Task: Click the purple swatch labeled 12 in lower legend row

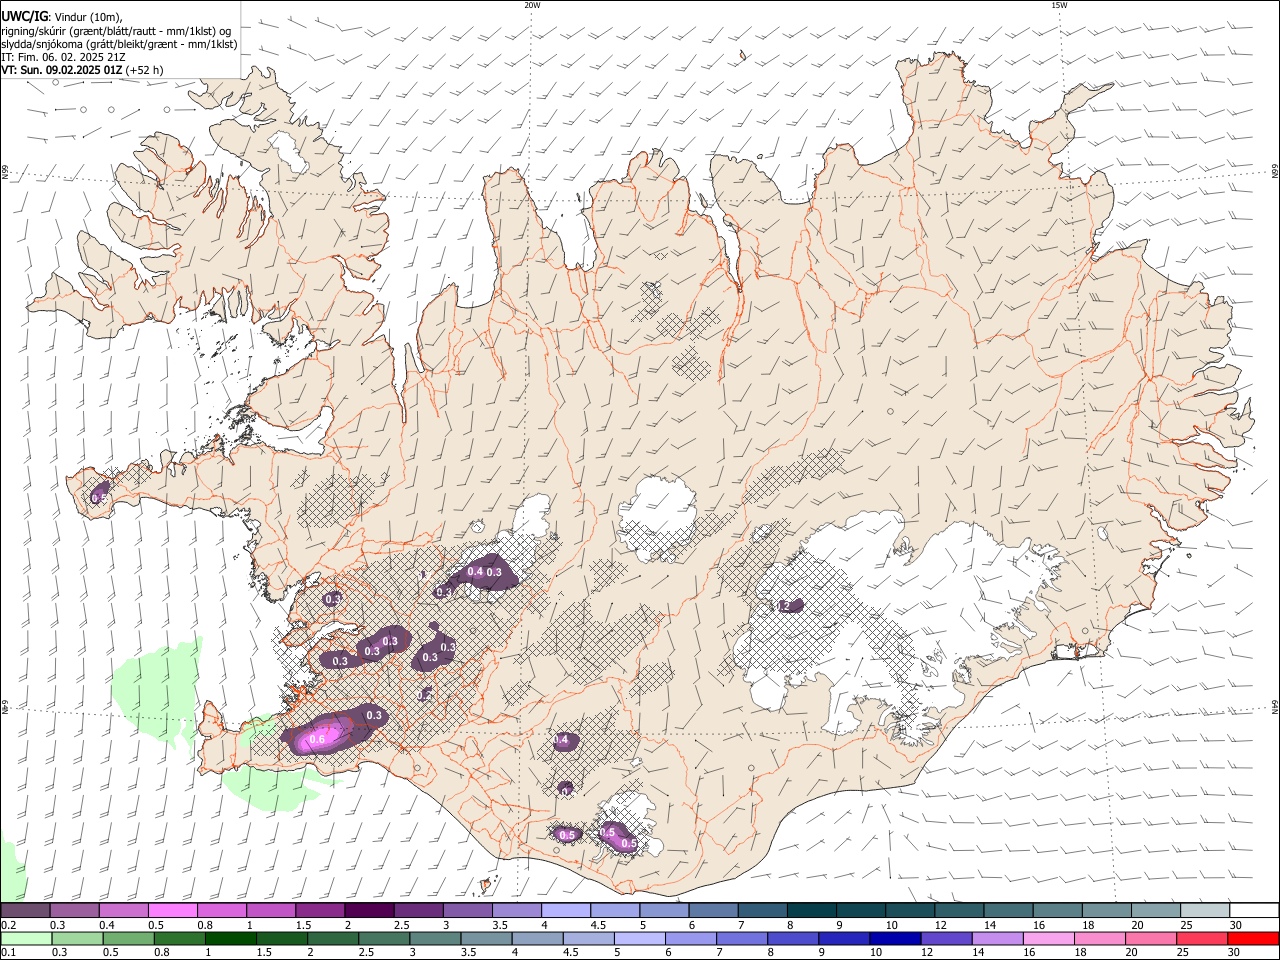Action: (947, 939)
